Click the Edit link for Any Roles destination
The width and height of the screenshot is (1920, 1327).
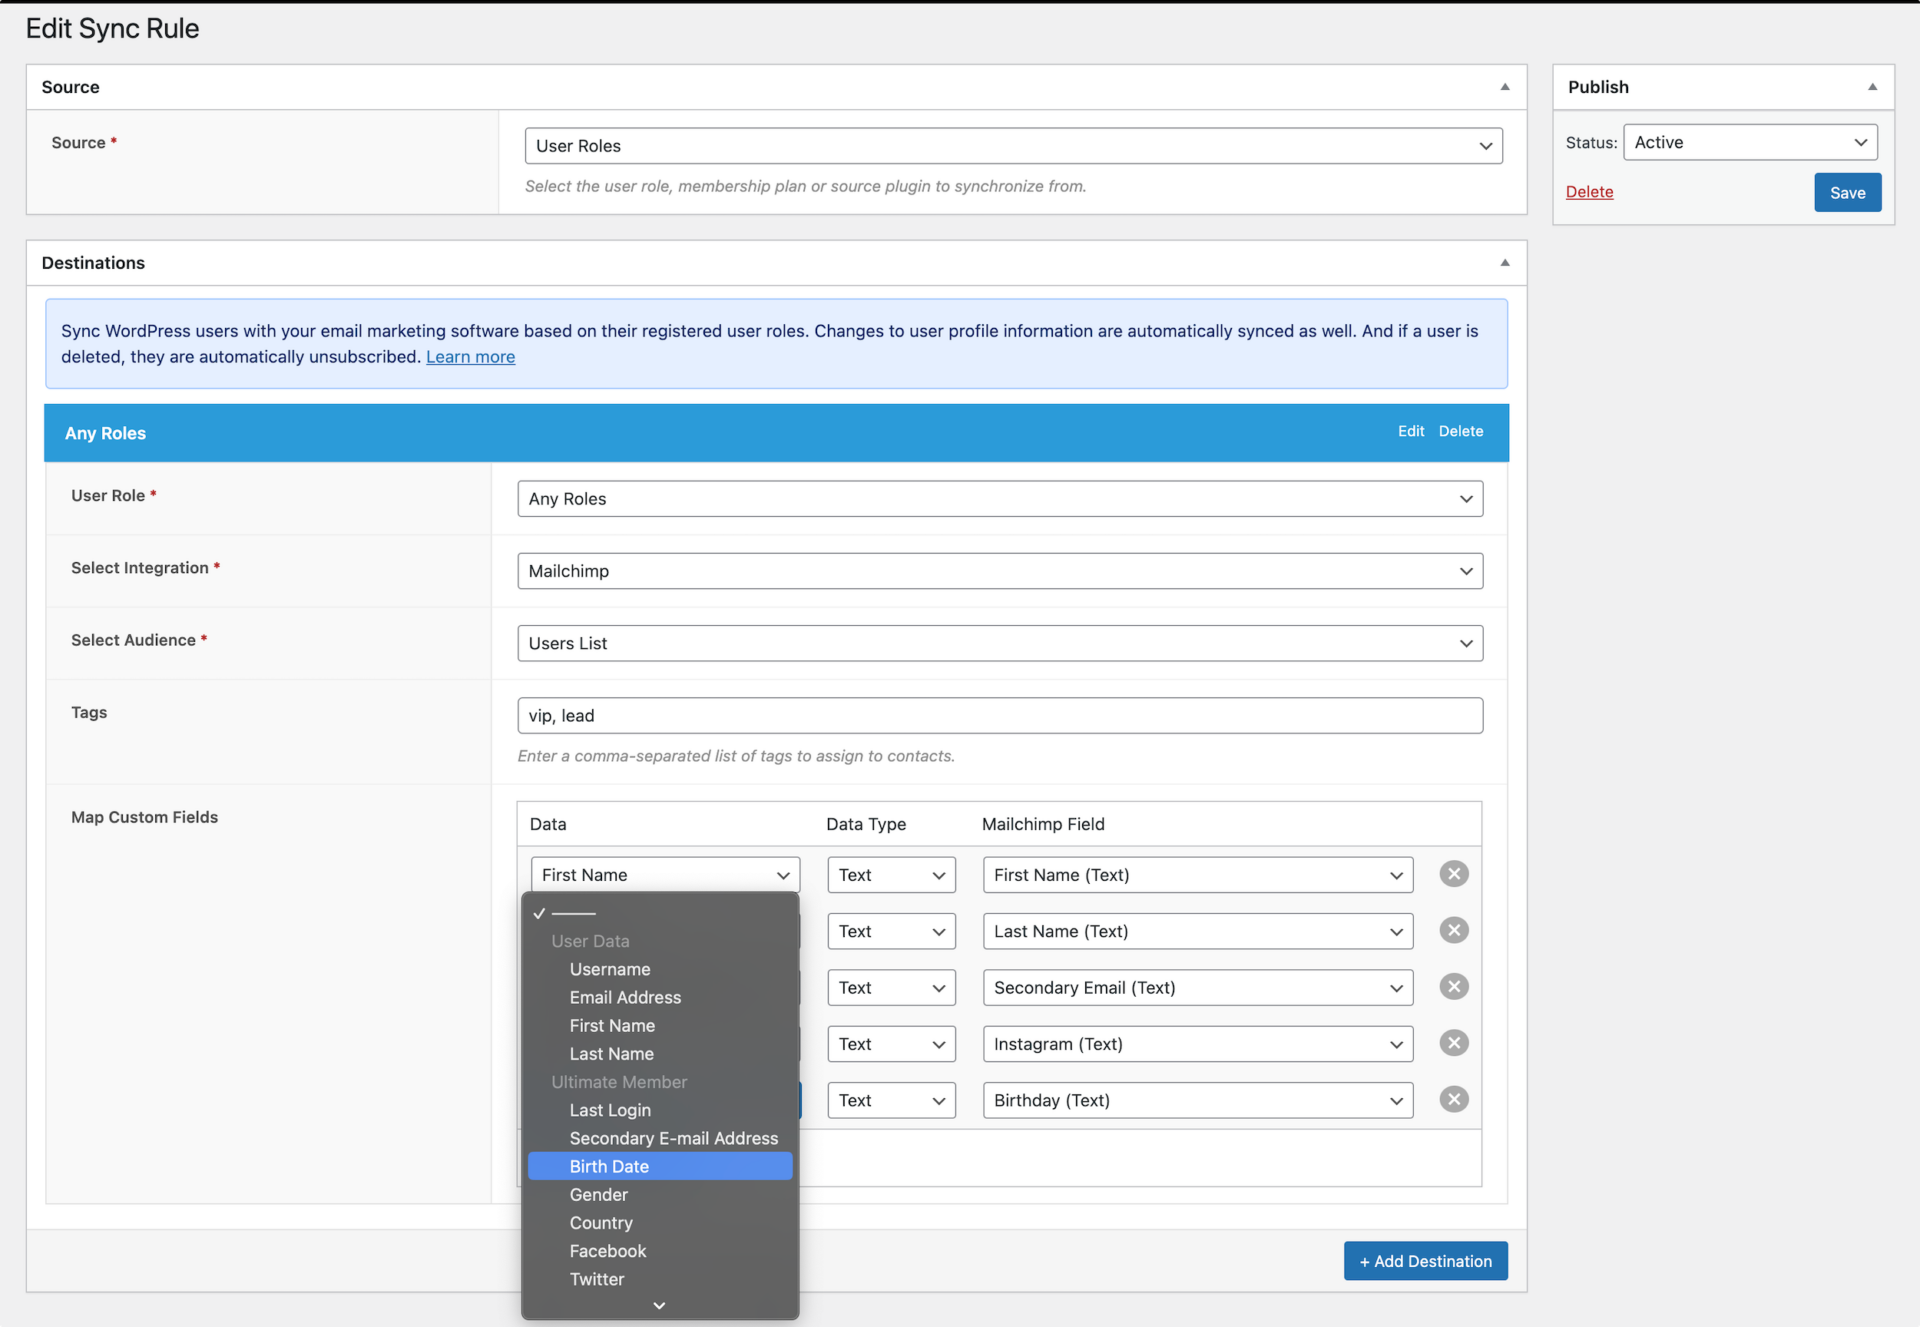[x=1411, y=430]
